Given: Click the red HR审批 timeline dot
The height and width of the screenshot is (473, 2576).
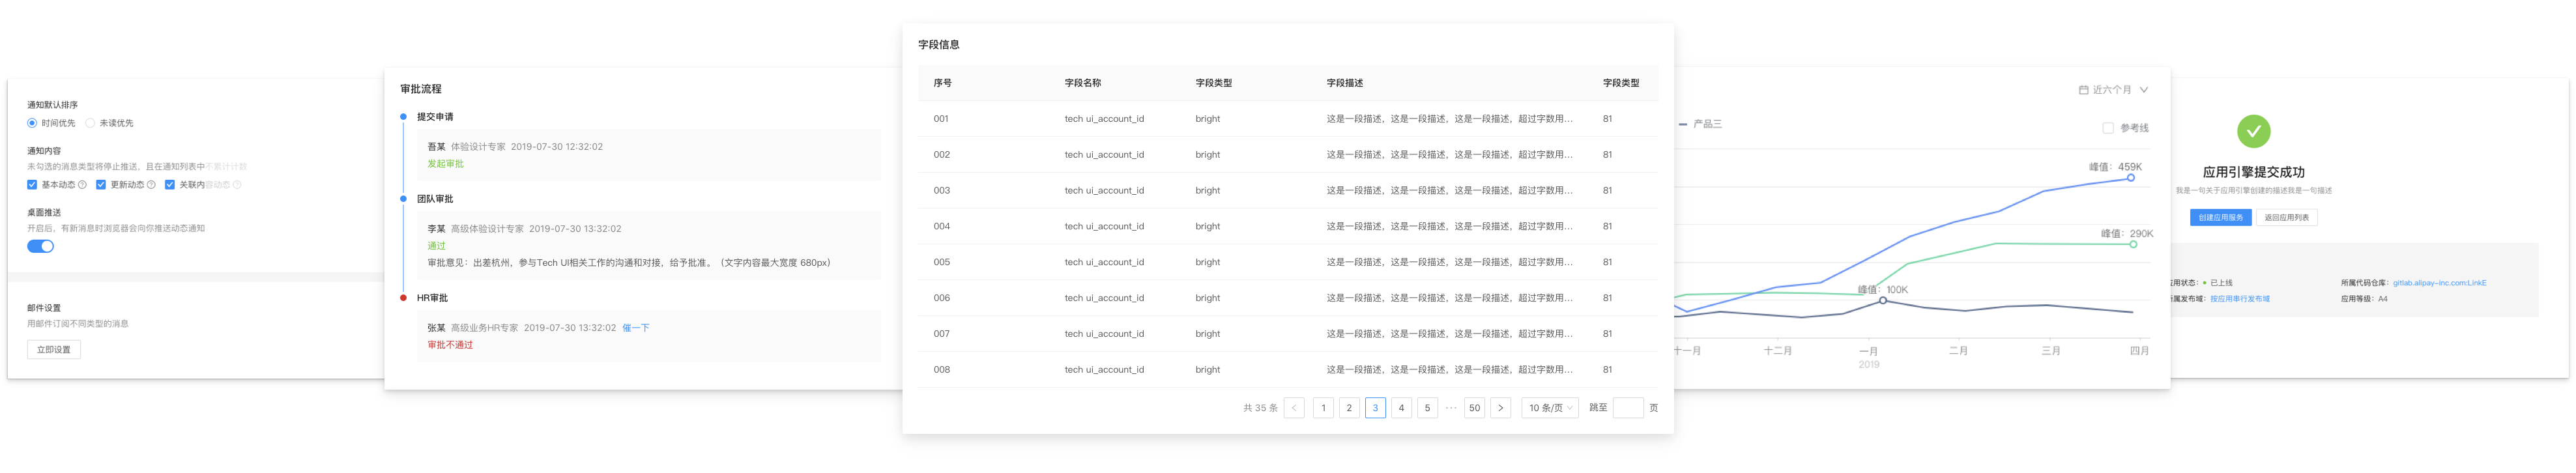Looking at the screenshot, I should pyautogui.click(x=403, y=298).
